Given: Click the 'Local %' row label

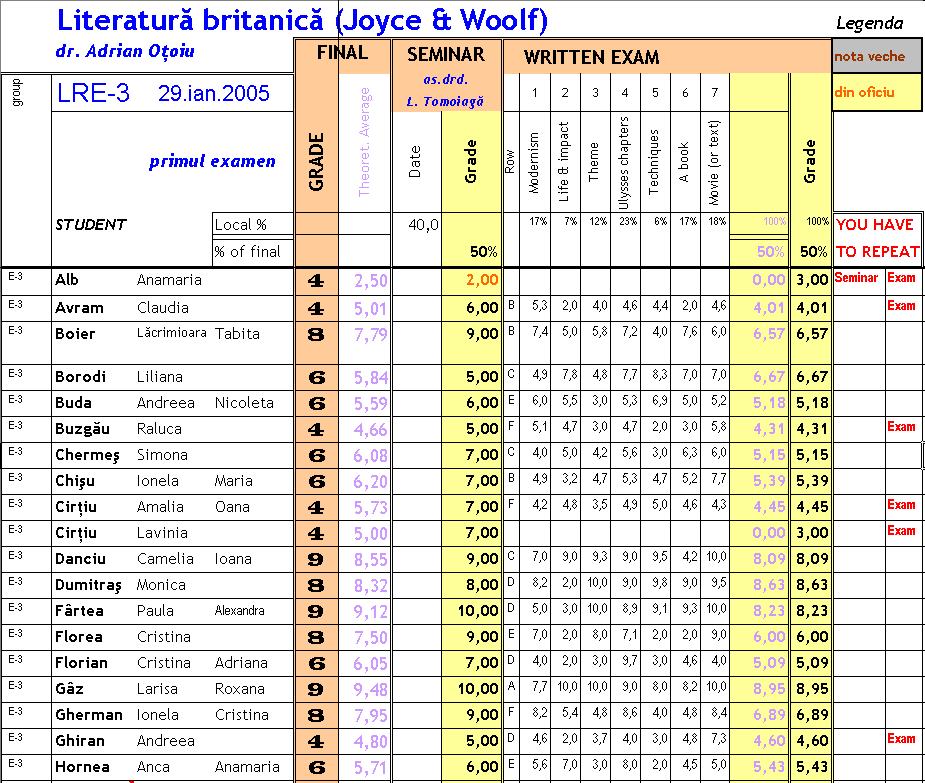Looking at the screenshot, I should [x=241, y=225].
